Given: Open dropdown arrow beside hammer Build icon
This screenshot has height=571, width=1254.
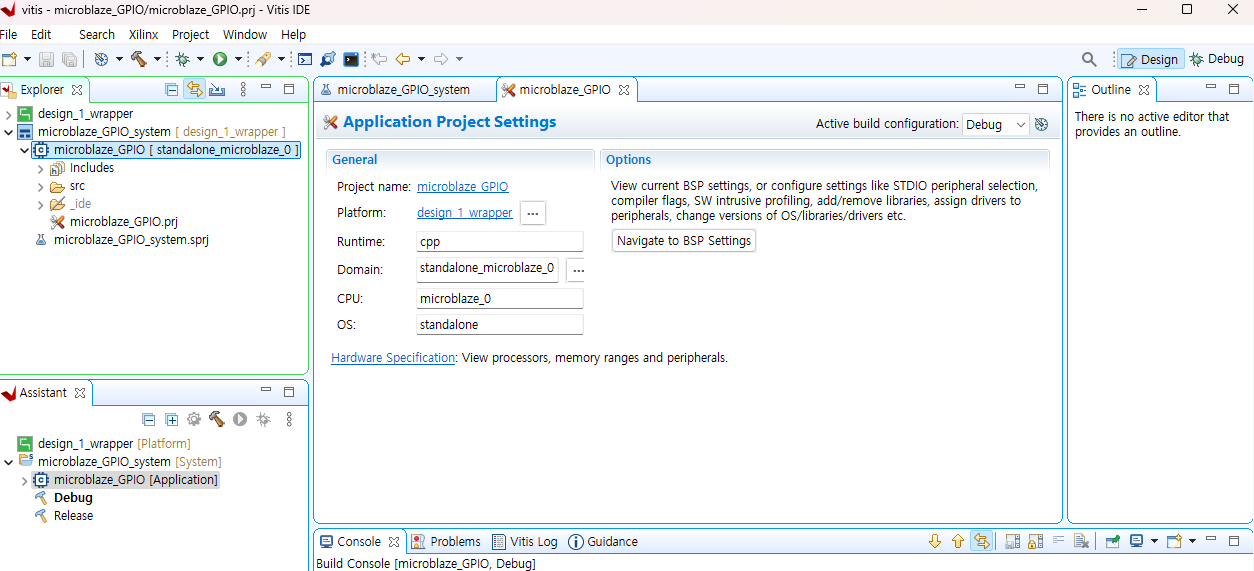Looking at the screenshot, I should pyautogui.click(x=157, y=59).
